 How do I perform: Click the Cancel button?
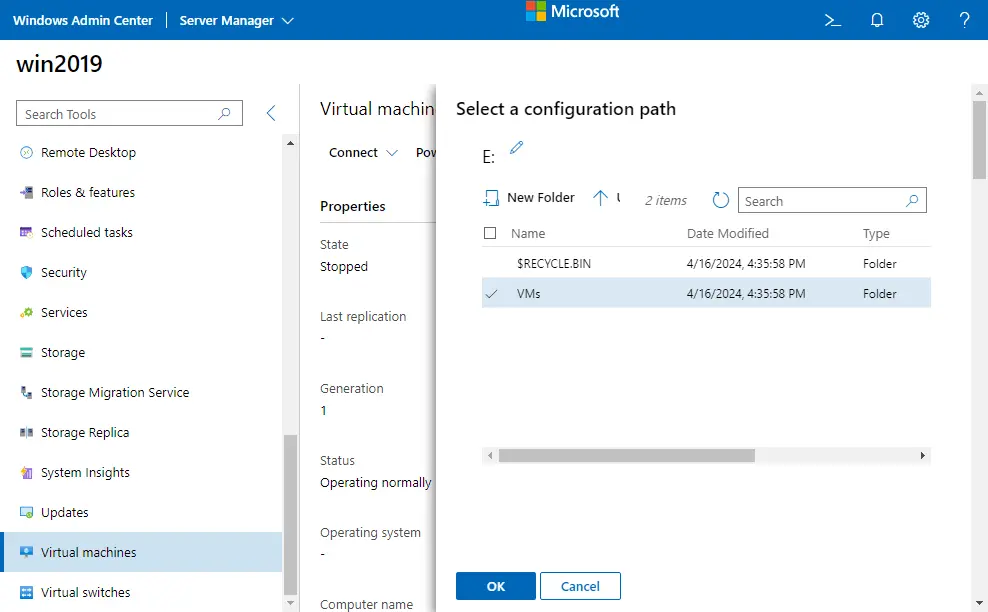[580, 586]
